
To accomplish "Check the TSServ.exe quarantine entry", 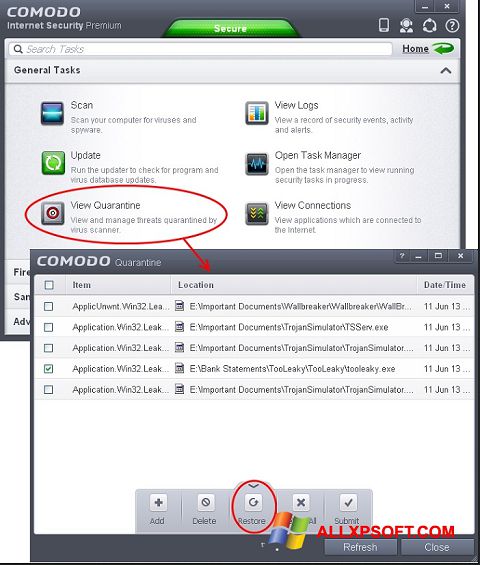I will pos(48,327).
